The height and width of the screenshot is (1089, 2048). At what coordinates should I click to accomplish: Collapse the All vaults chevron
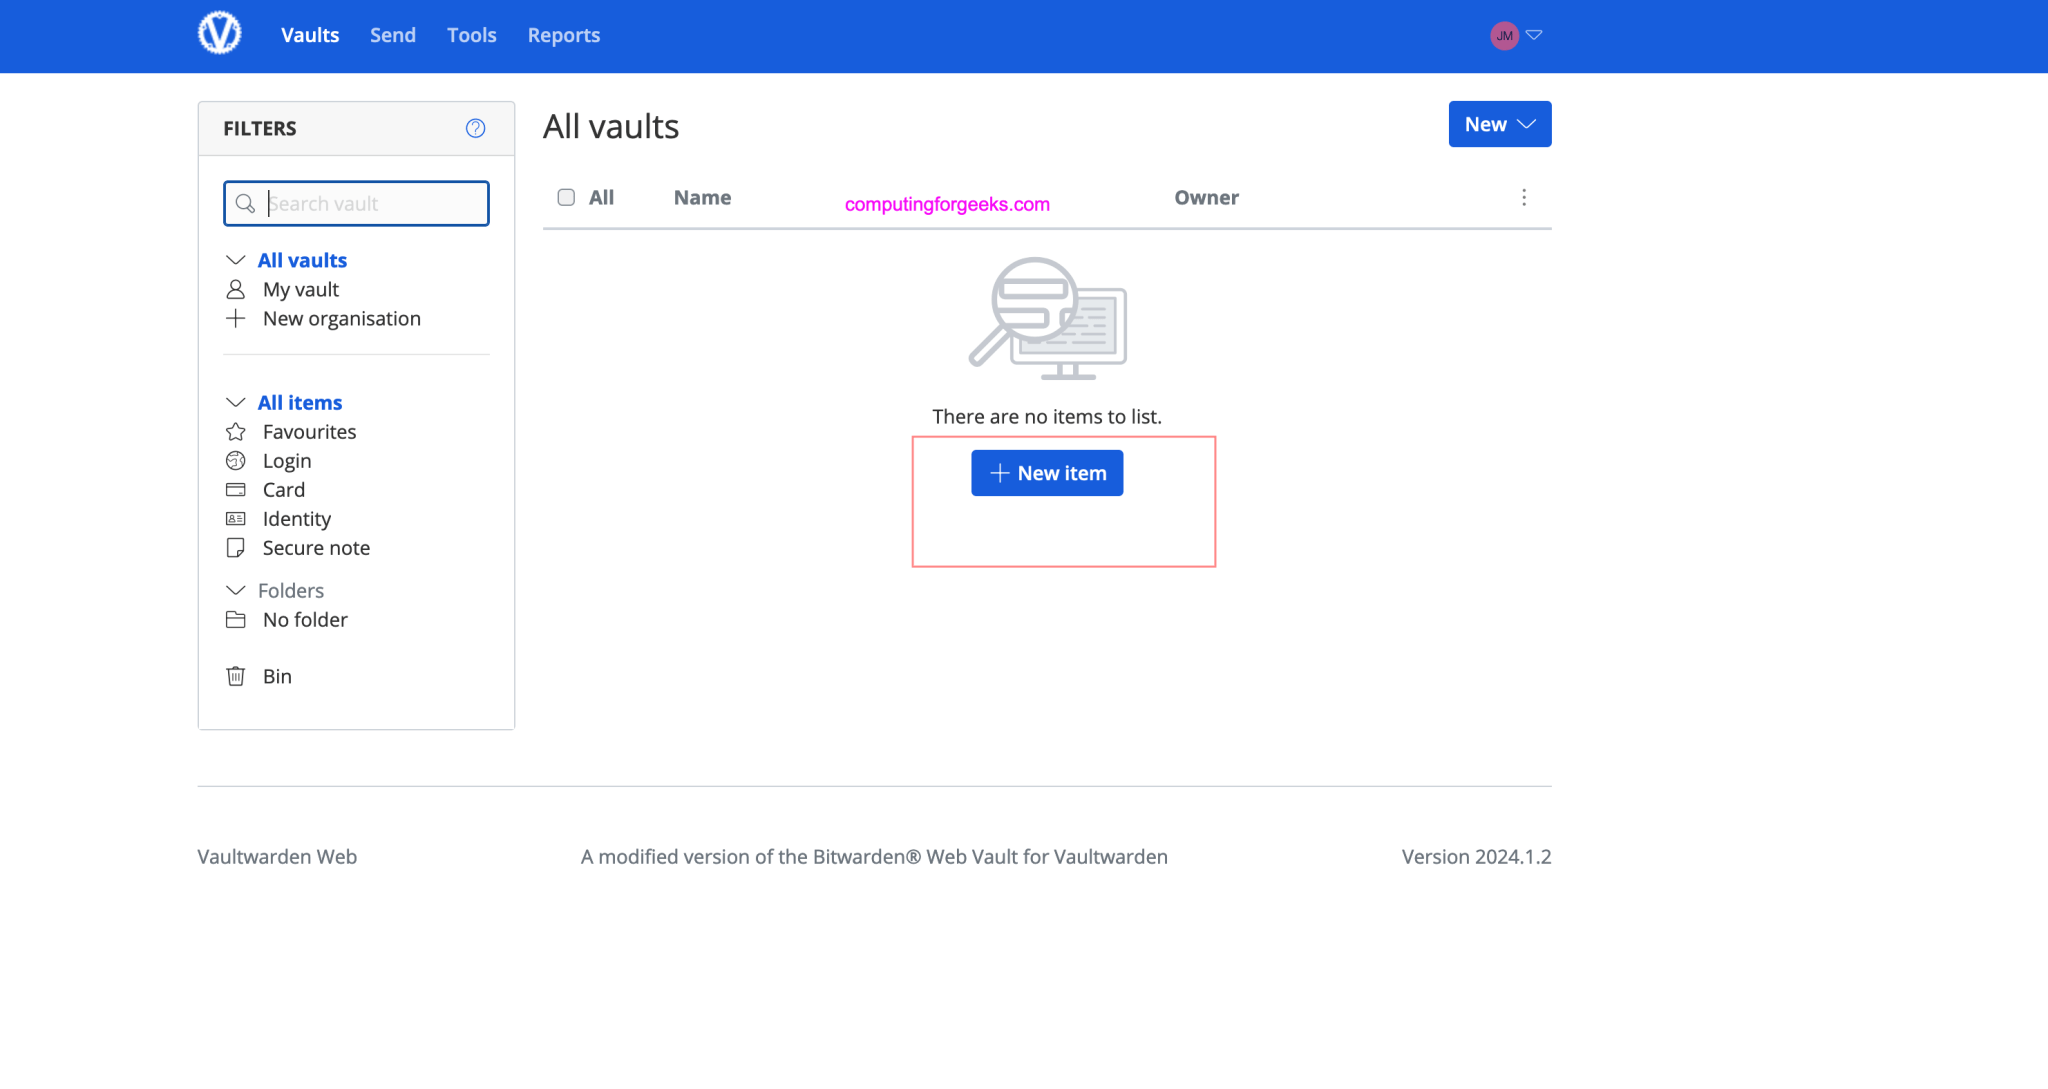236,260
